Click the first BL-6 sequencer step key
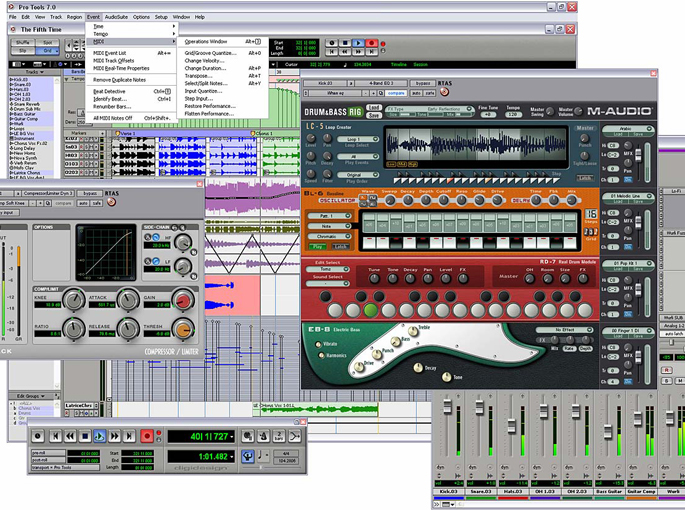 click(370, 243)
